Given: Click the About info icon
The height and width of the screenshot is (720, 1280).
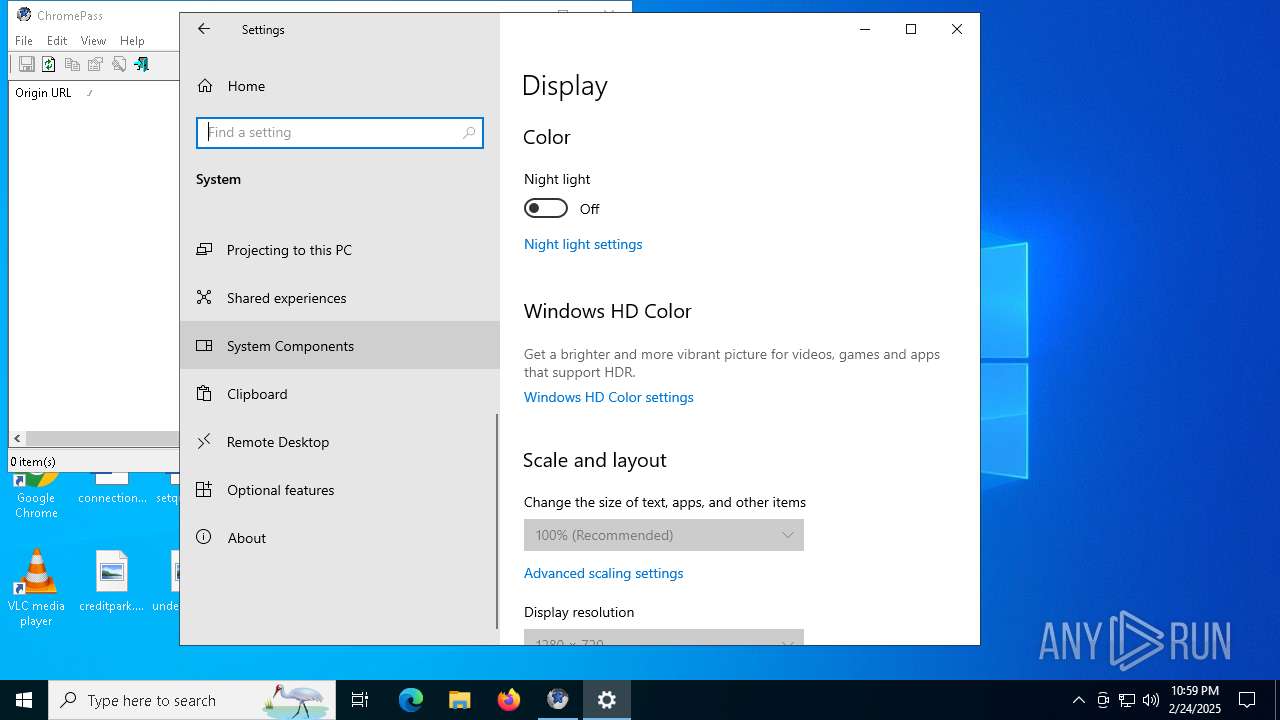Looking at the screenshot, I should click(204, 537).
